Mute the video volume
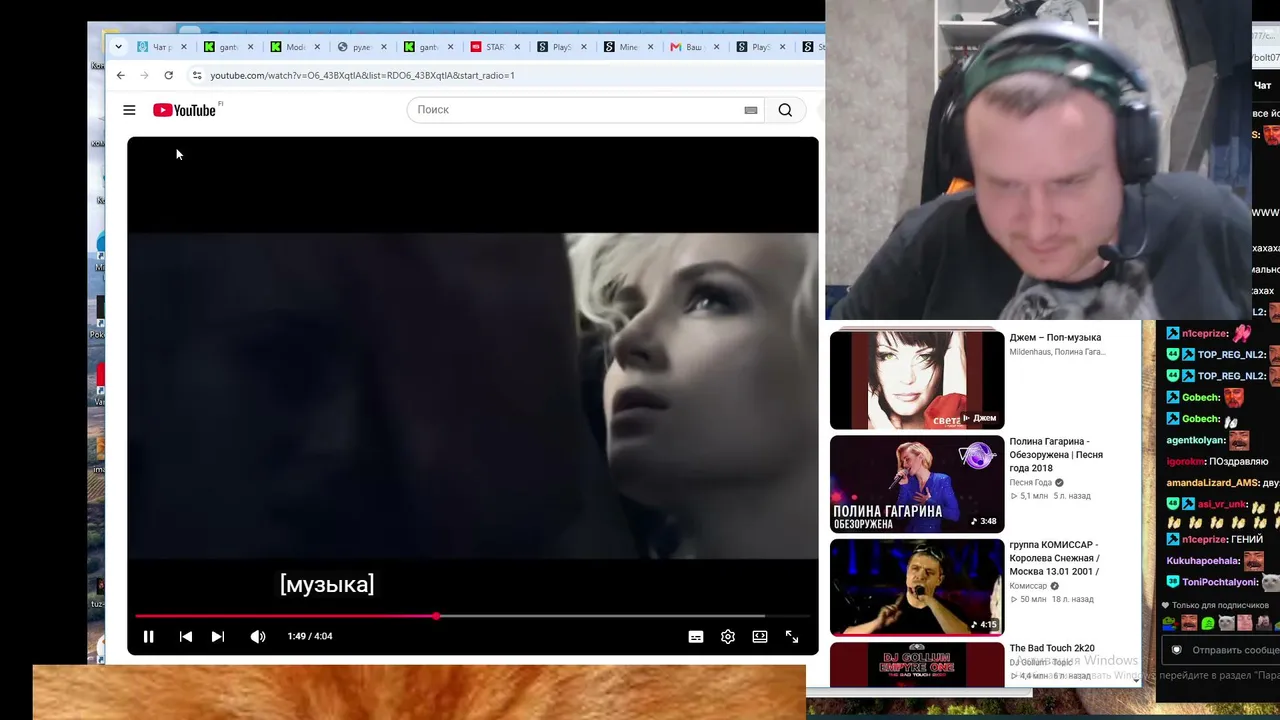Viewport: 1280px width, 720px height. click(x=258, y=636)
